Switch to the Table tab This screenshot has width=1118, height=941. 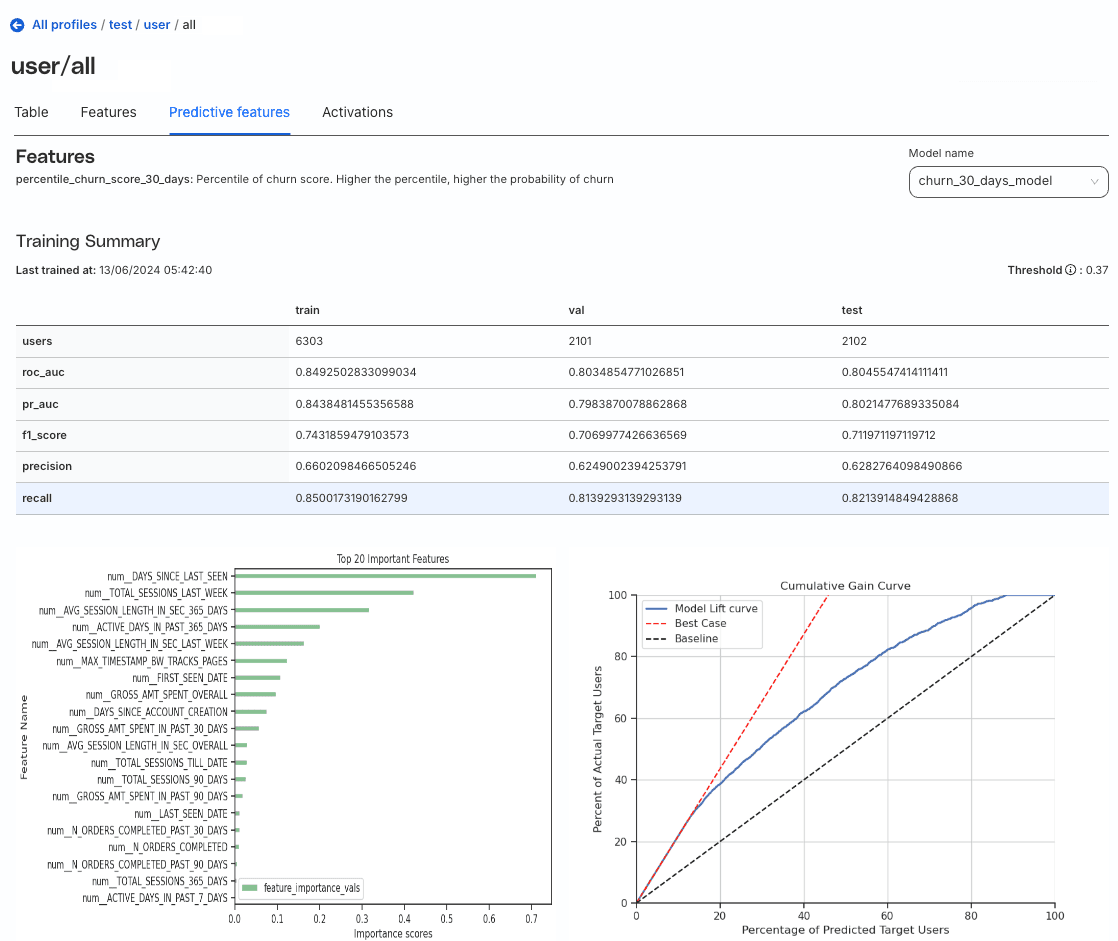coord(31,112)
